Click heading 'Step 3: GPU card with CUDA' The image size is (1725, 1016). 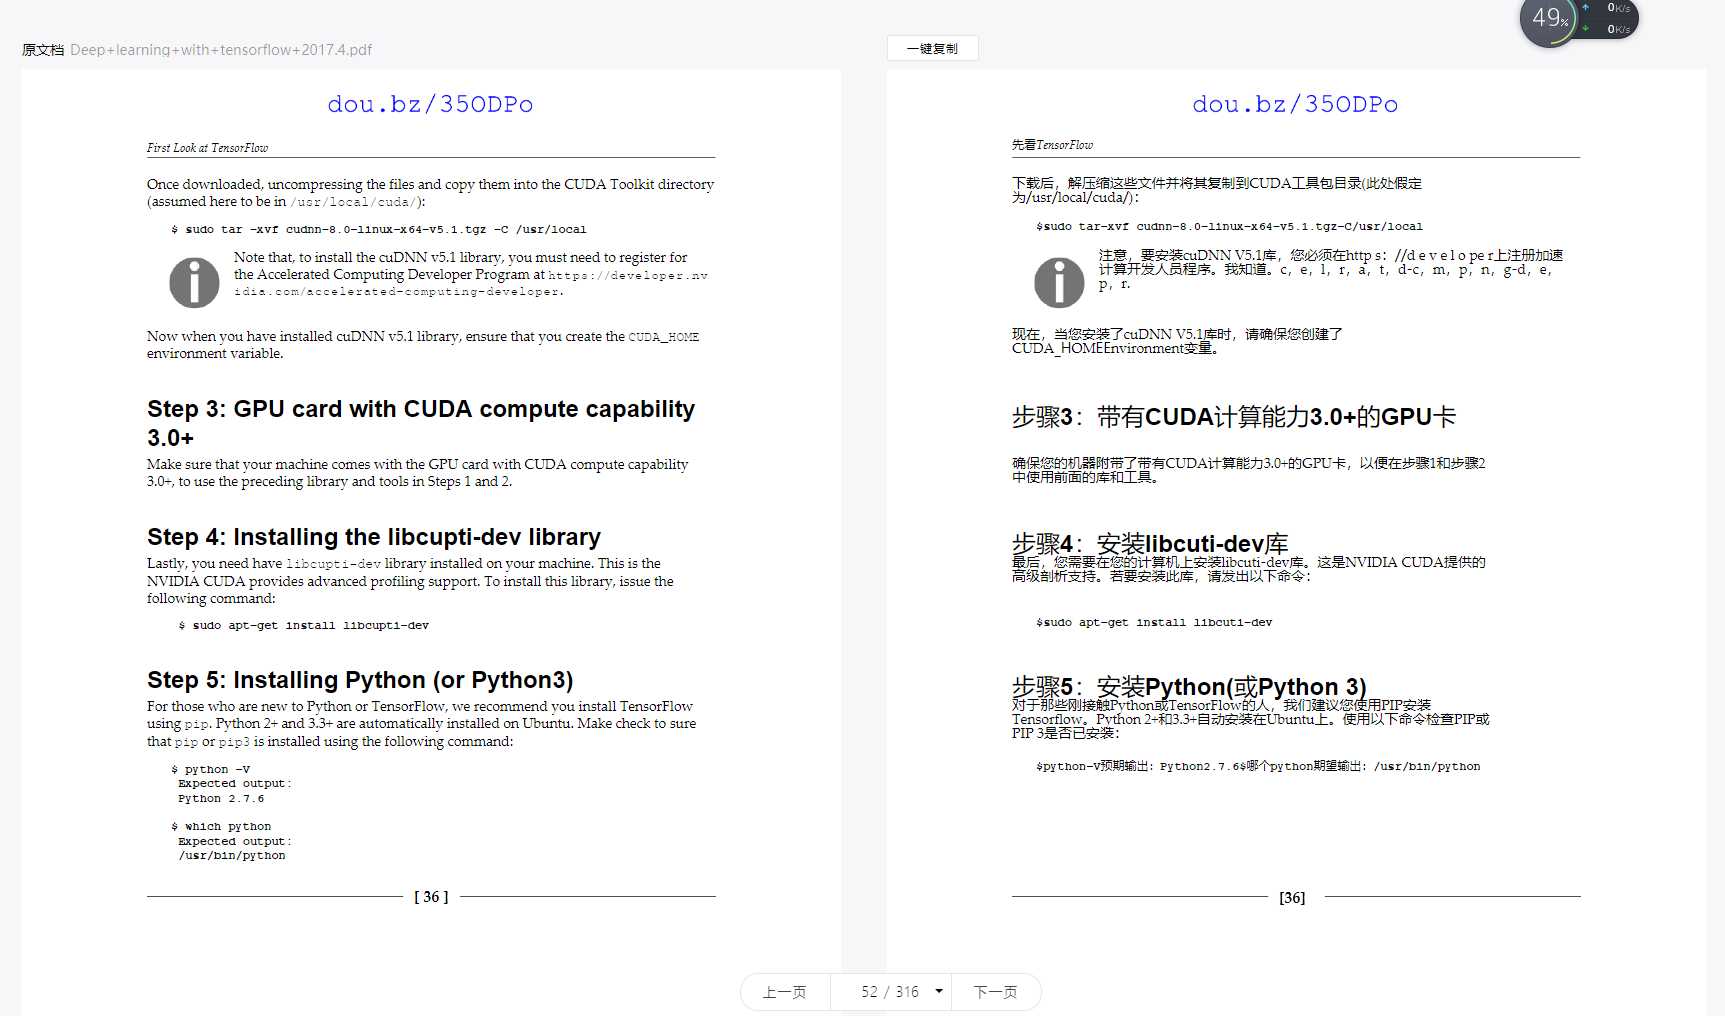[x=421, y=423]
